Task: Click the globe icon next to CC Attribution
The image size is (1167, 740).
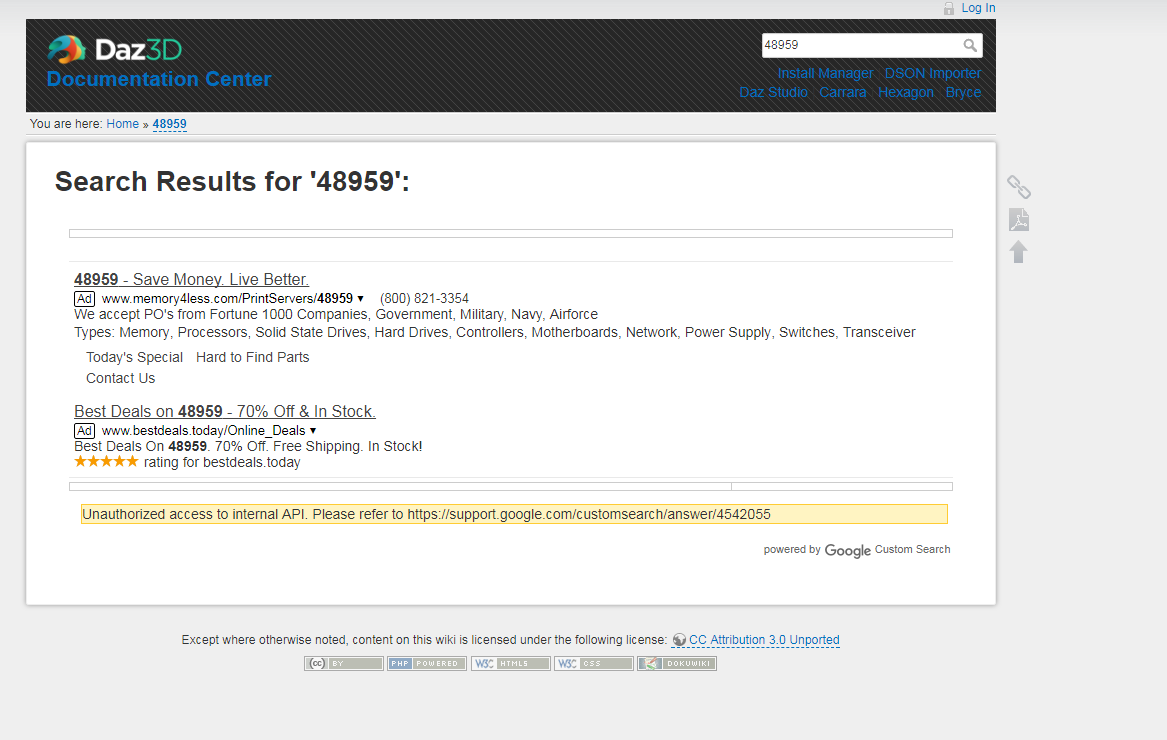Action: pyautogui.click(x=679, y=639)
